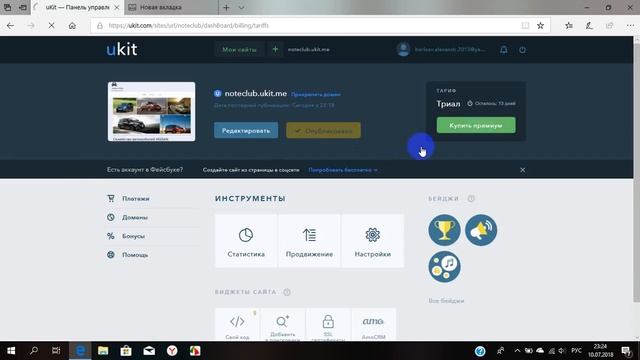Open Yandex browser from the taskbar
Image resolution: width=640 pixels, height=360 pixels.
172,351
